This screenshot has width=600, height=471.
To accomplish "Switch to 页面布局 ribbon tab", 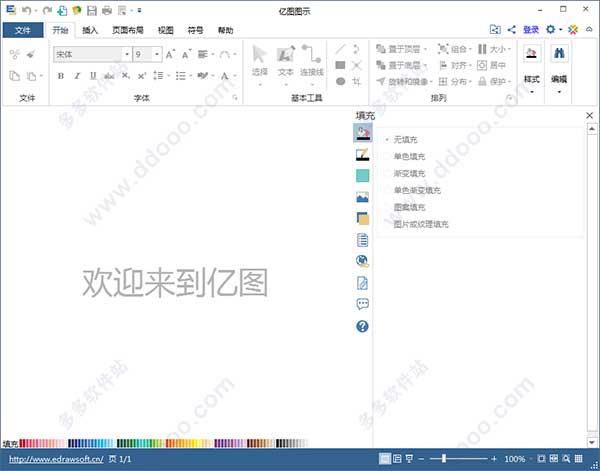I will tap(128, 30).
